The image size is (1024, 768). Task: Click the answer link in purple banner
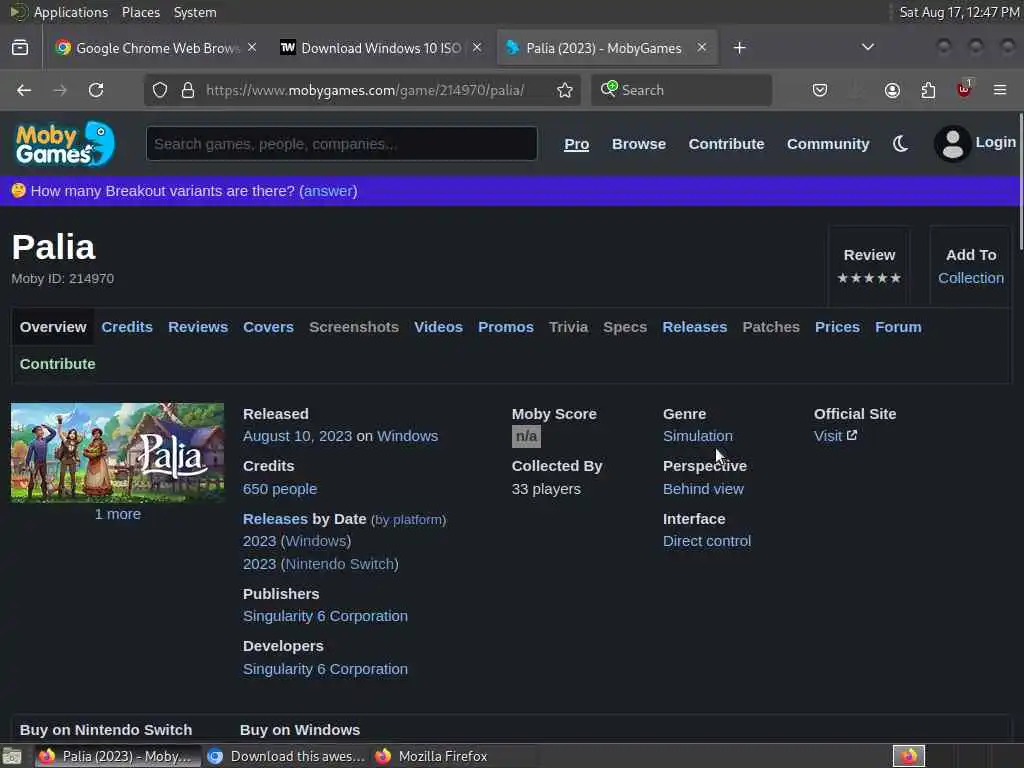tap(328, 191)
